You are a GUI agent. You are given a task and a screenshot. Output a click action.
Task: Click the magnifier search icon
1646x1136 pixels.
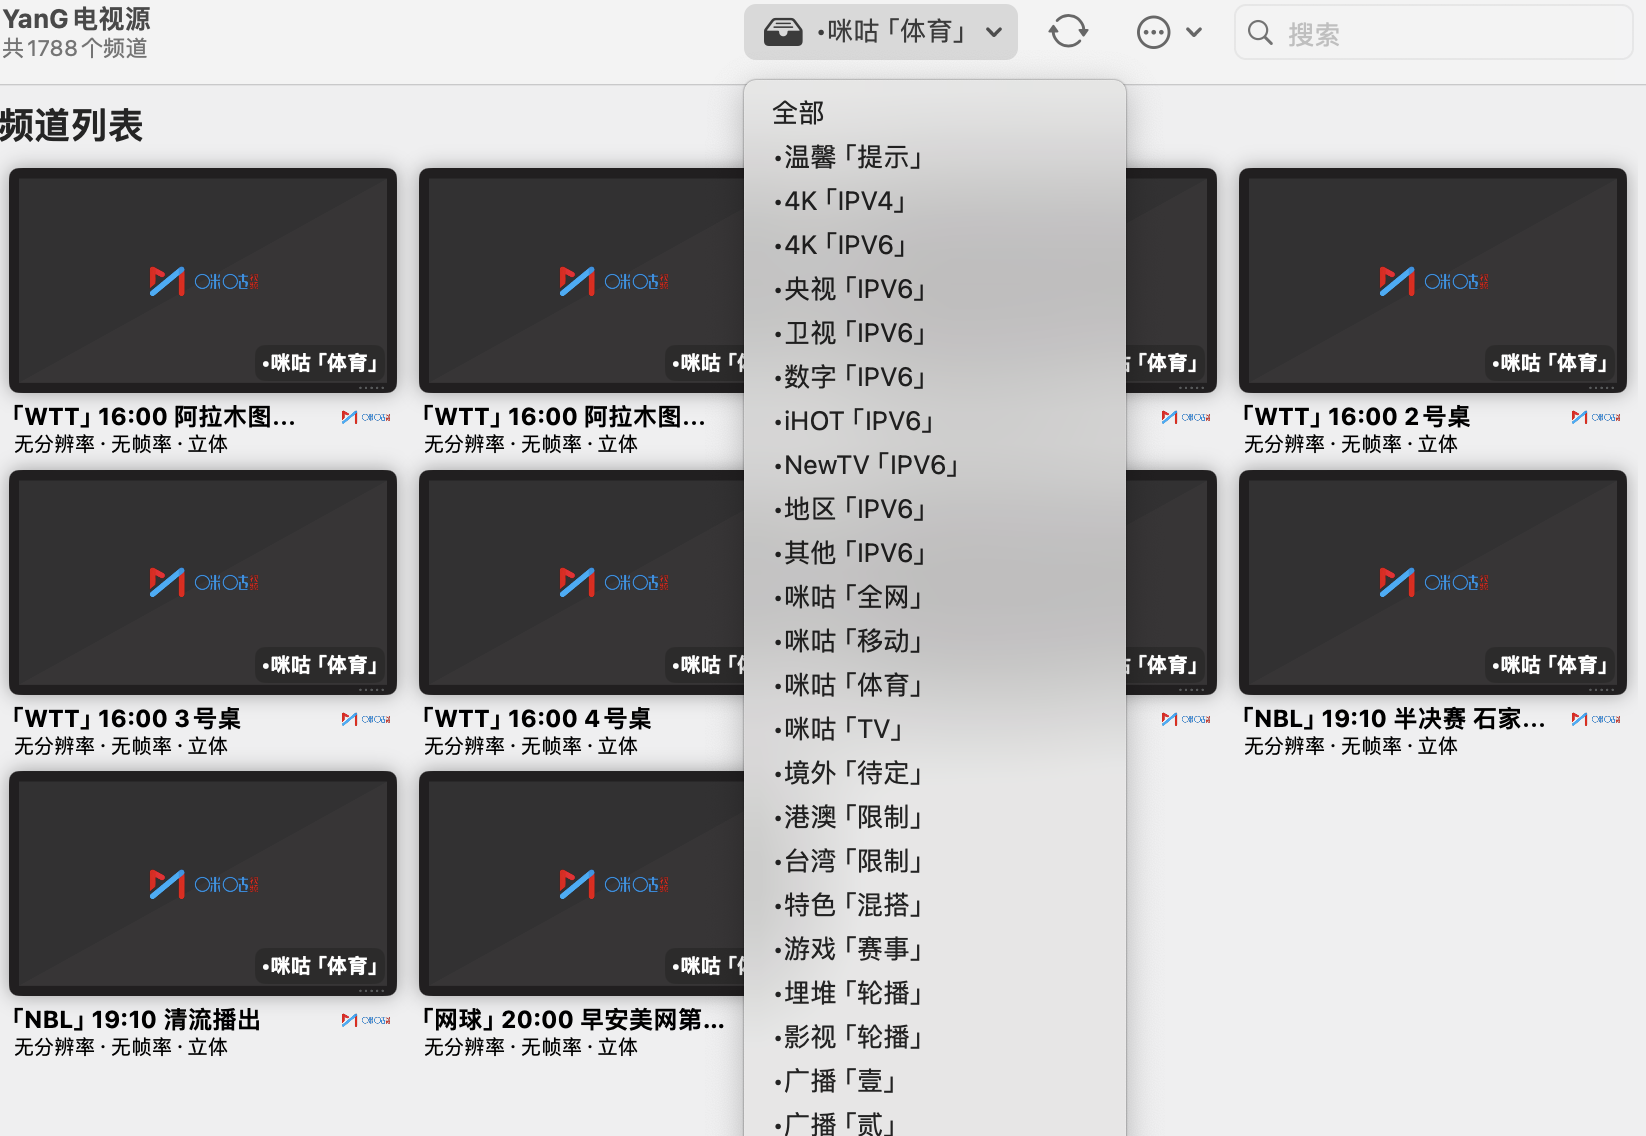pos(1261,33)
